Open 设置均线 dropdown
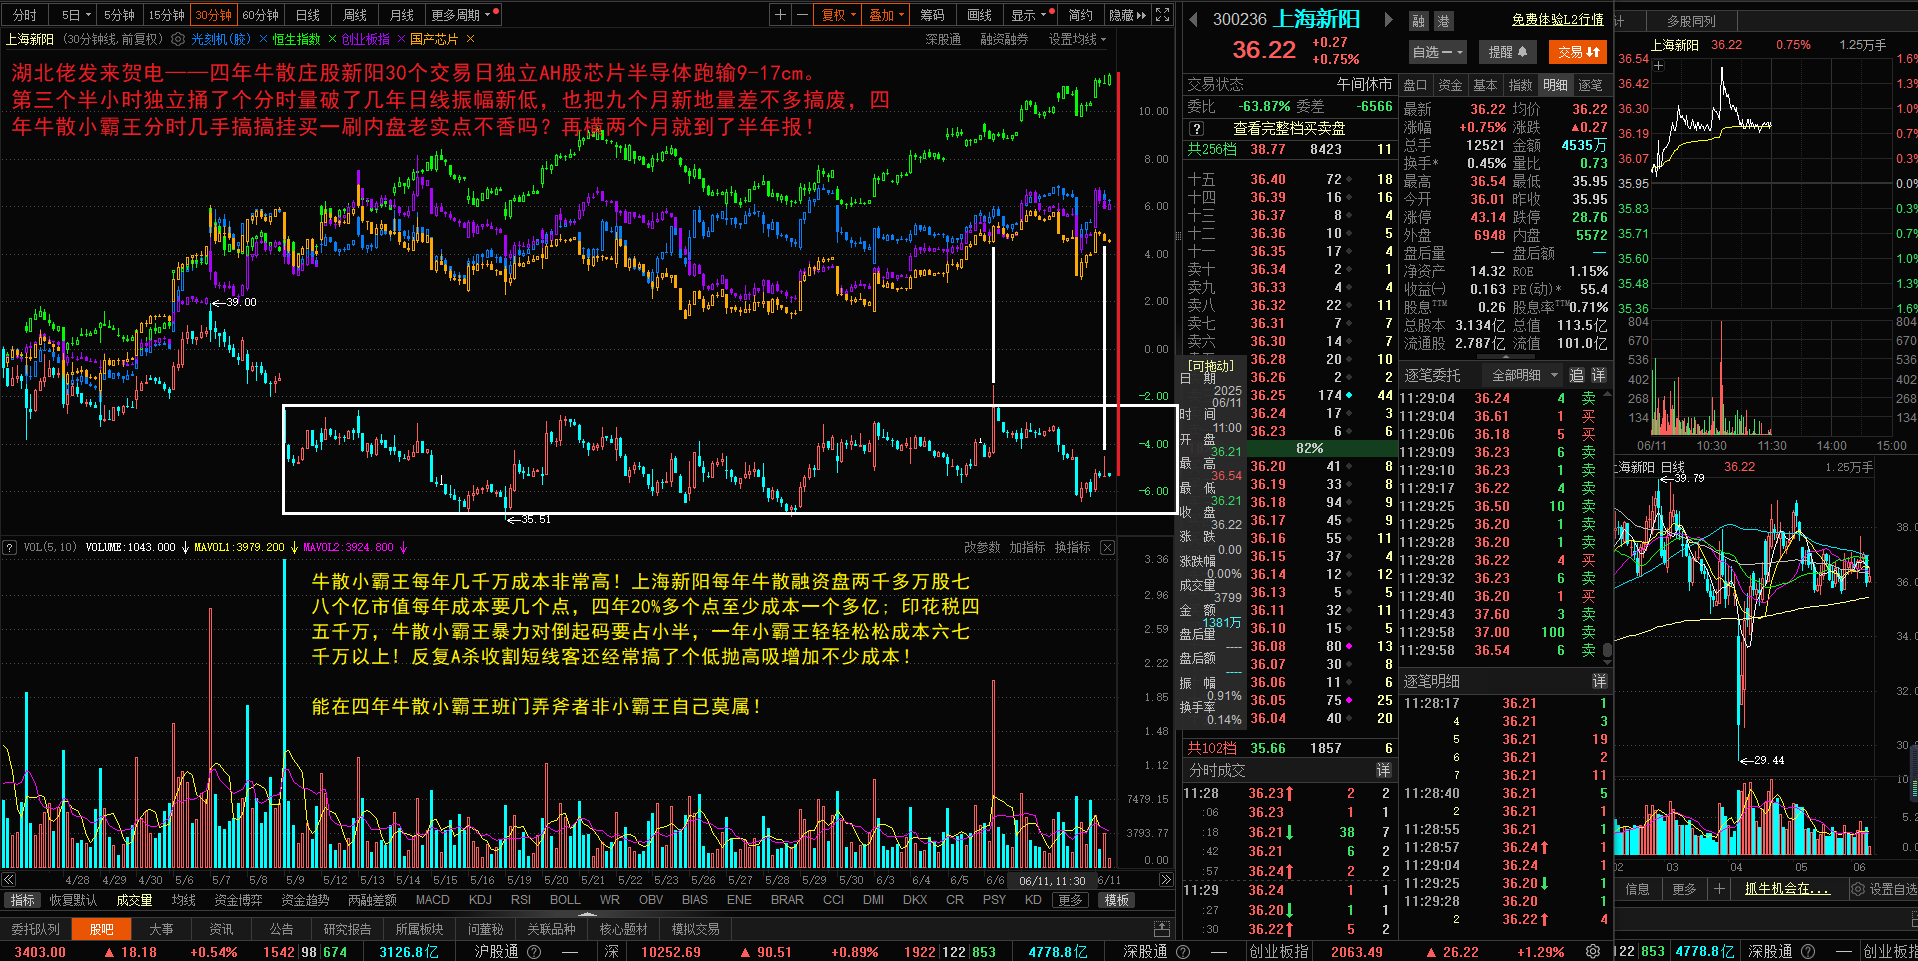Image resolution: width=1918 pixels, height=961 pixels. click(1077, 39)
